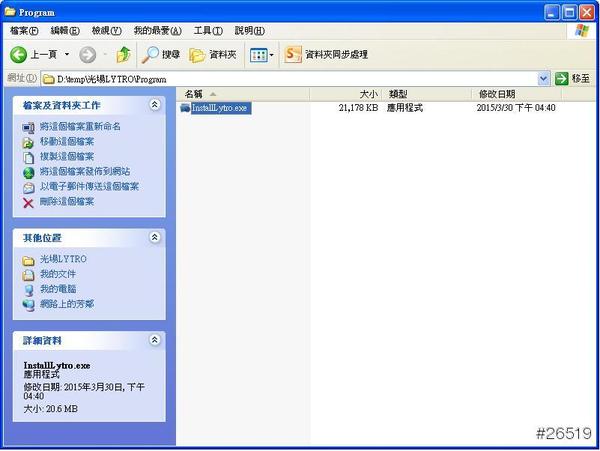Click the Windows flag logo
Viewport: 600px width, 451px height.
click(582, 31)
